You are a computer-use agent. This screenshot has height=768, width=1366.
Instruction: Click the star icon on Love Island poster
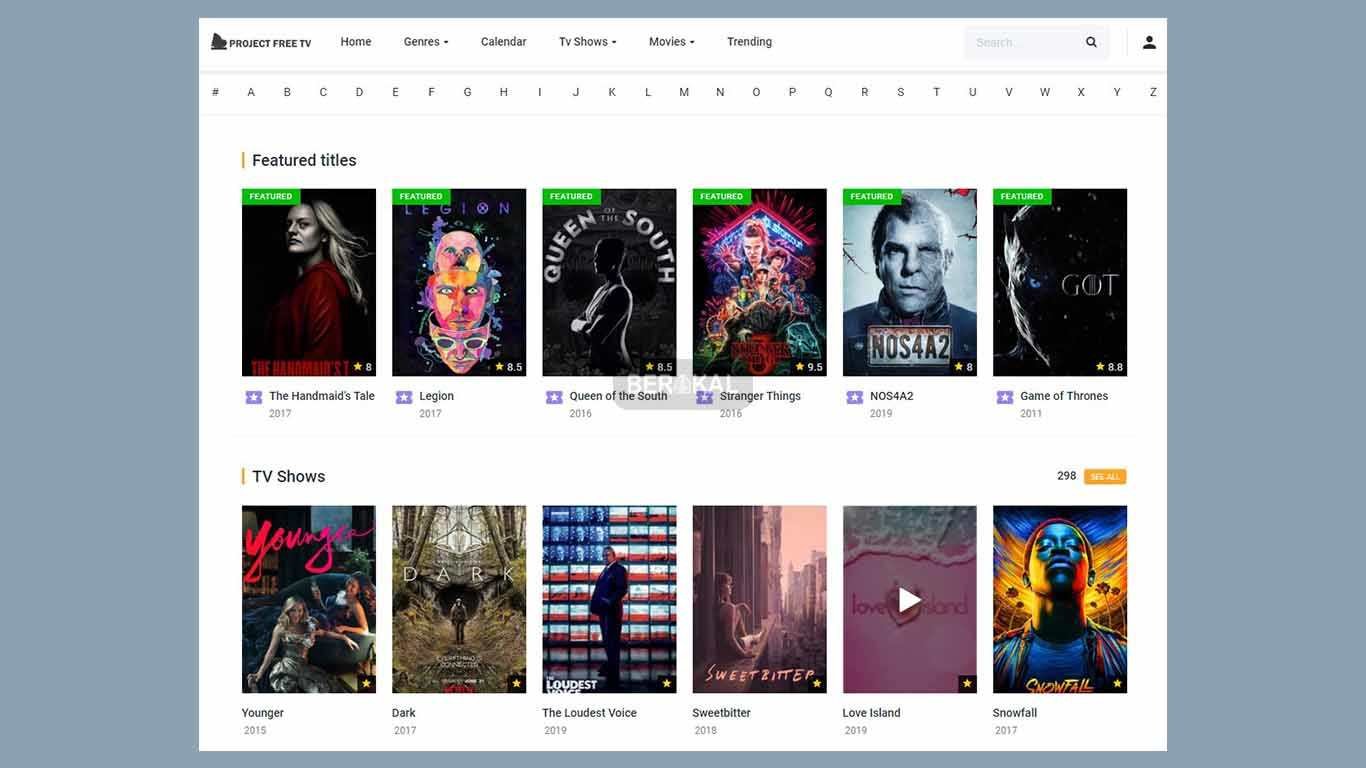(x=967, y=684)
